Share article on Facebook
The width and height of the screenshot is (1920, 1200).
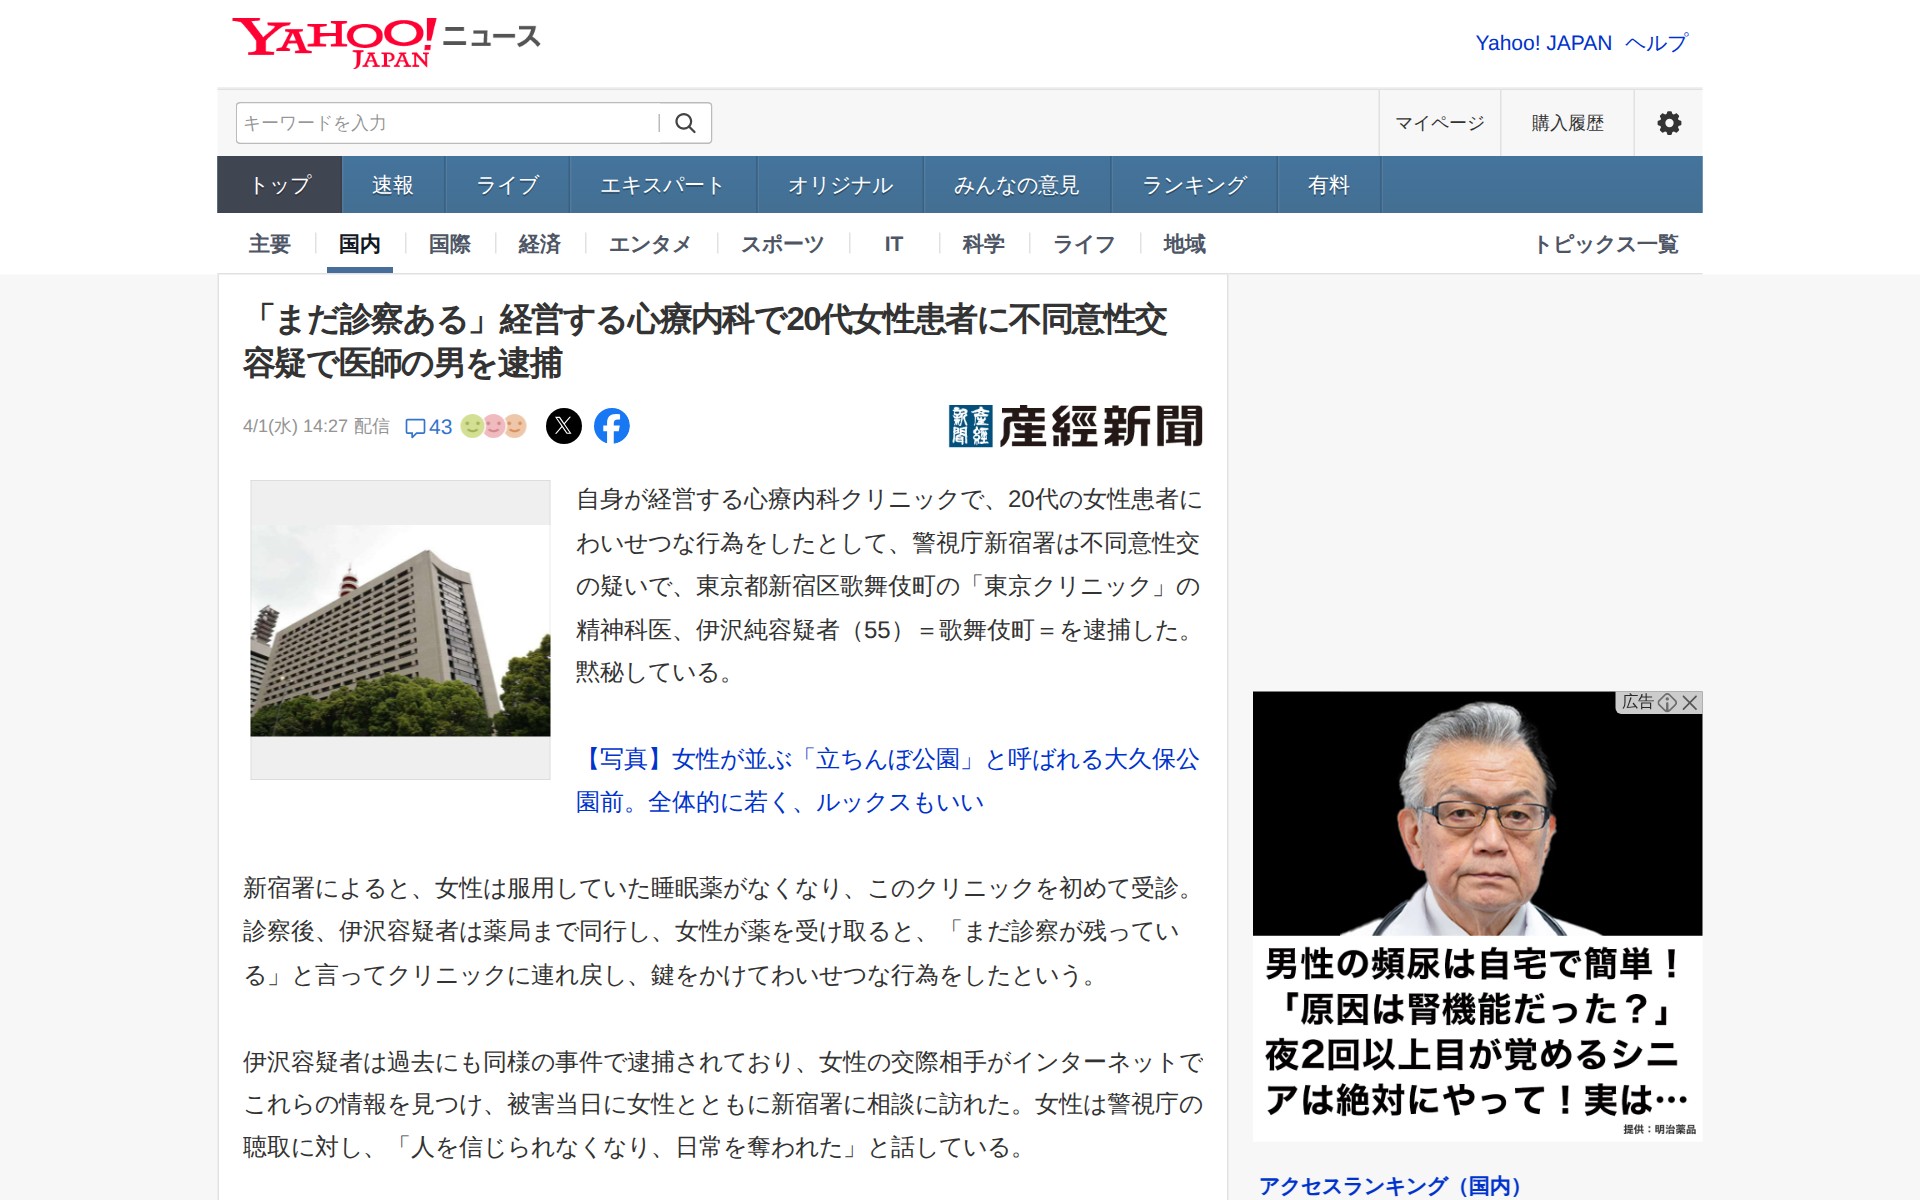pyautogui.click(x=612, y=426)
